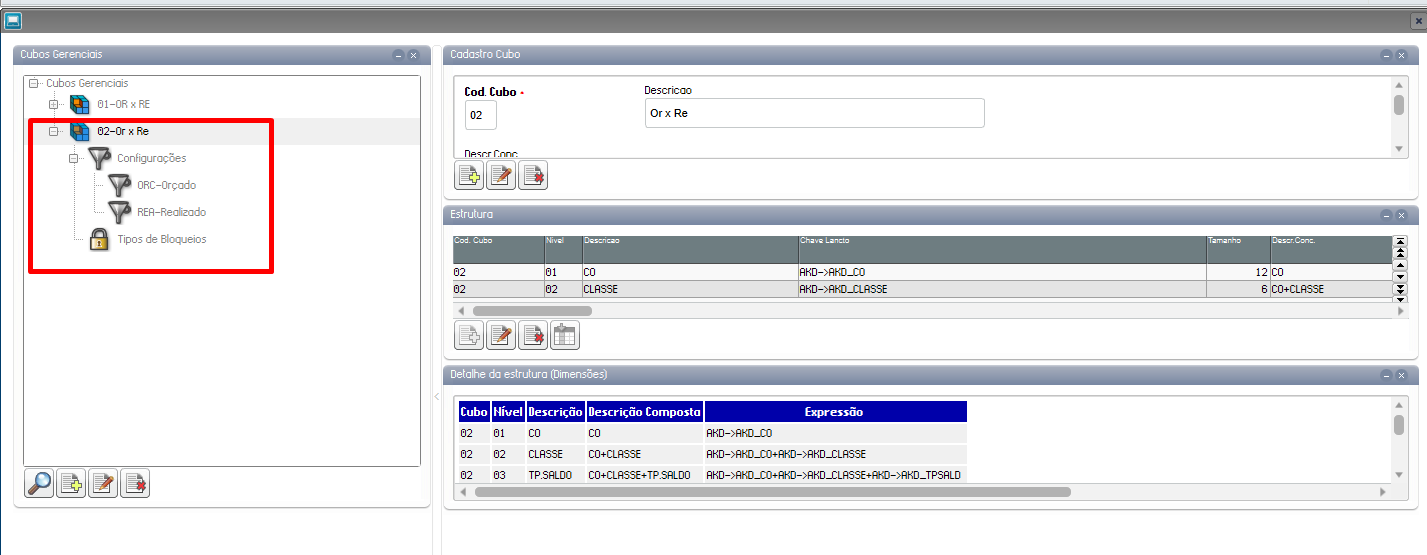1427x555 pixels.
Task: Delete the cube record in Cadastro Cubo
Action: 533,175
